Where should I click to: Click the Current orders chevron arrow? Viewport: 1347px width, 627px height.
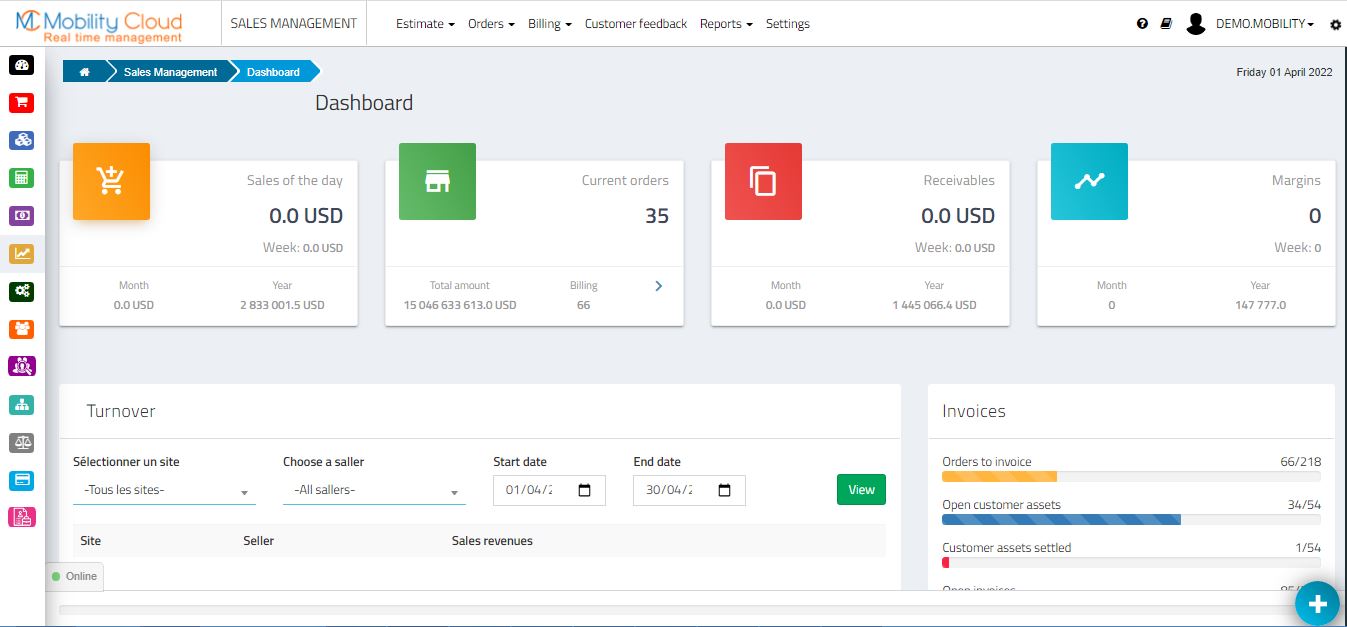pos(658,286)
